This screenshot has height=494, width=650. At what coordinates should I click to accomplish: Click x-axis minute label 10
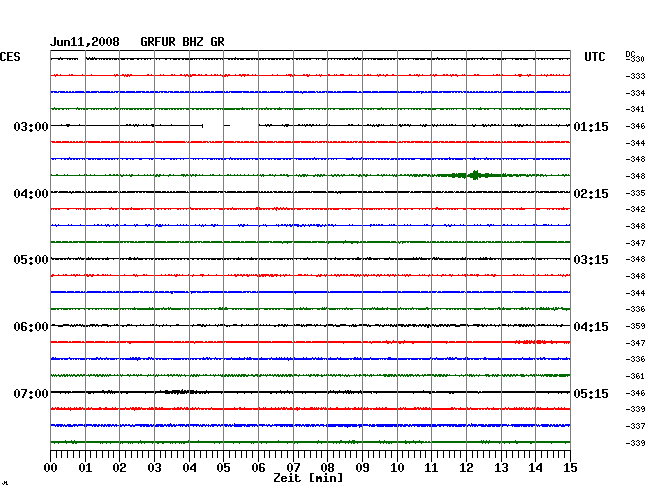coord(397,468)
